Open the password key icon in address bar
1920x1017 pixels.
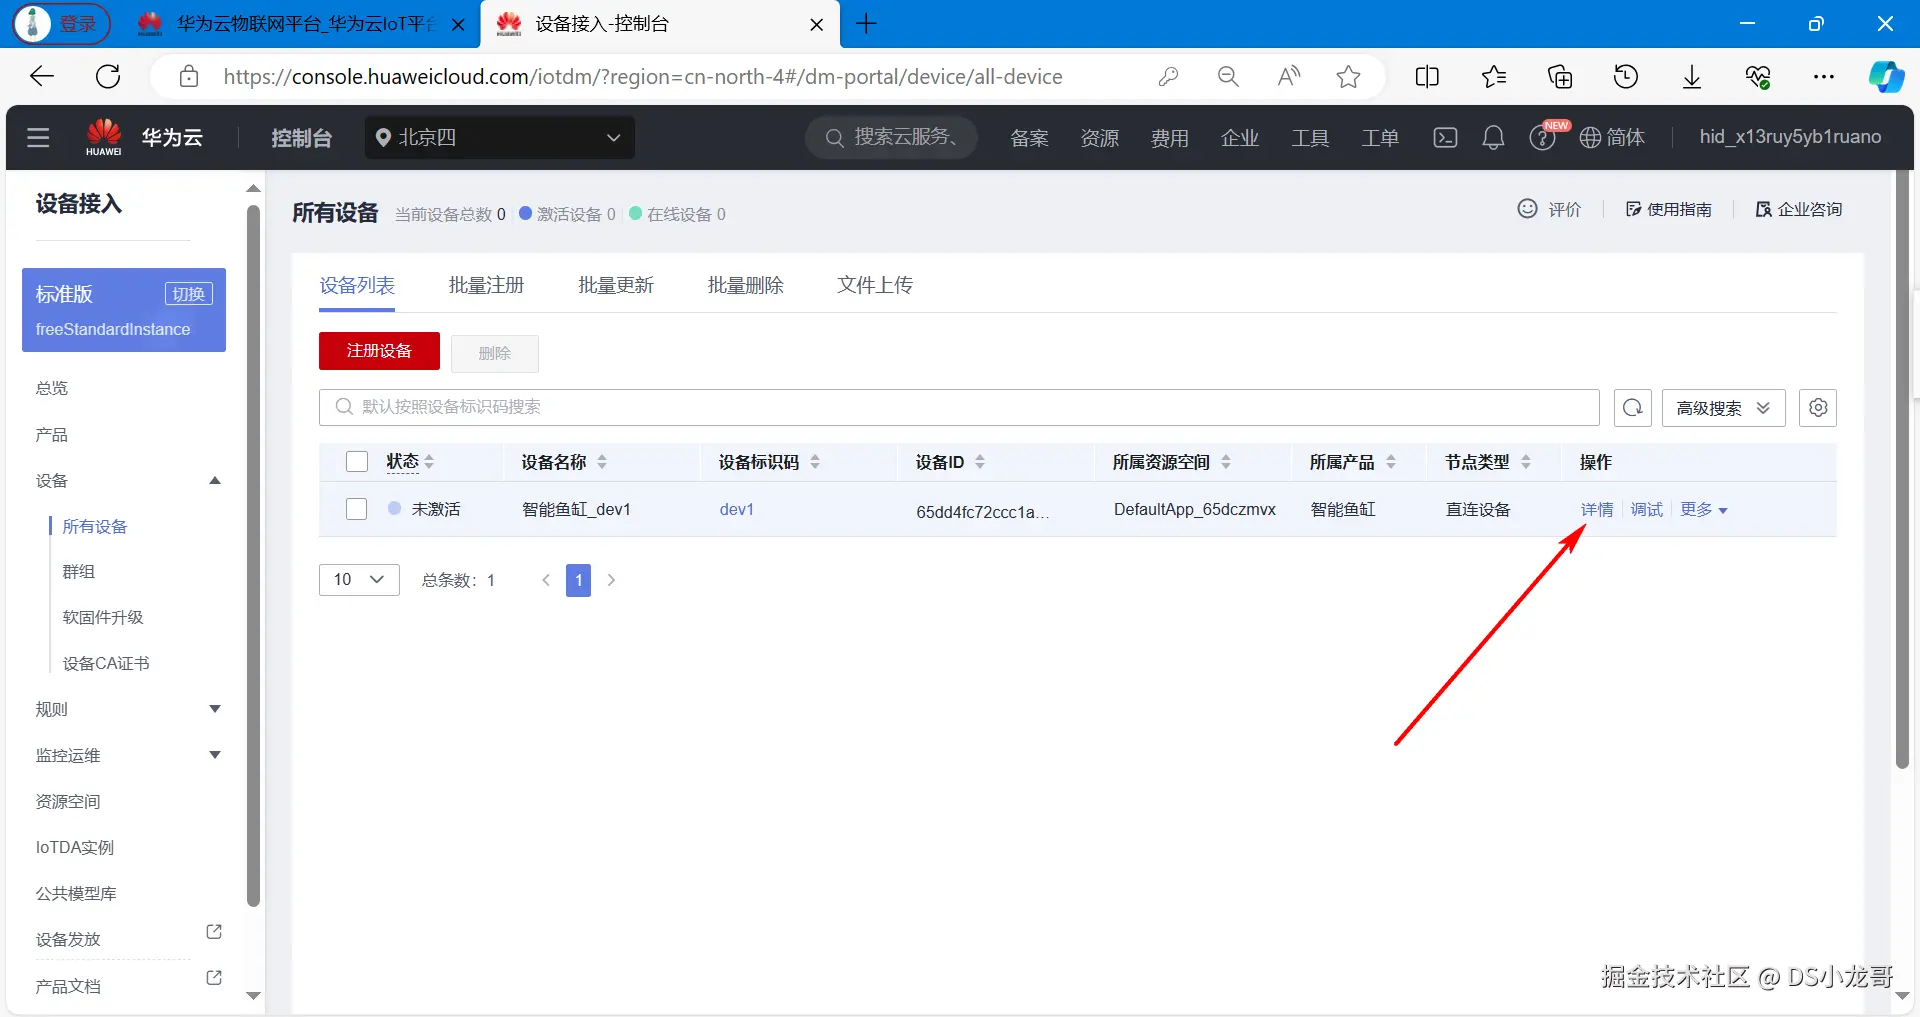(x=1168, y=77)
